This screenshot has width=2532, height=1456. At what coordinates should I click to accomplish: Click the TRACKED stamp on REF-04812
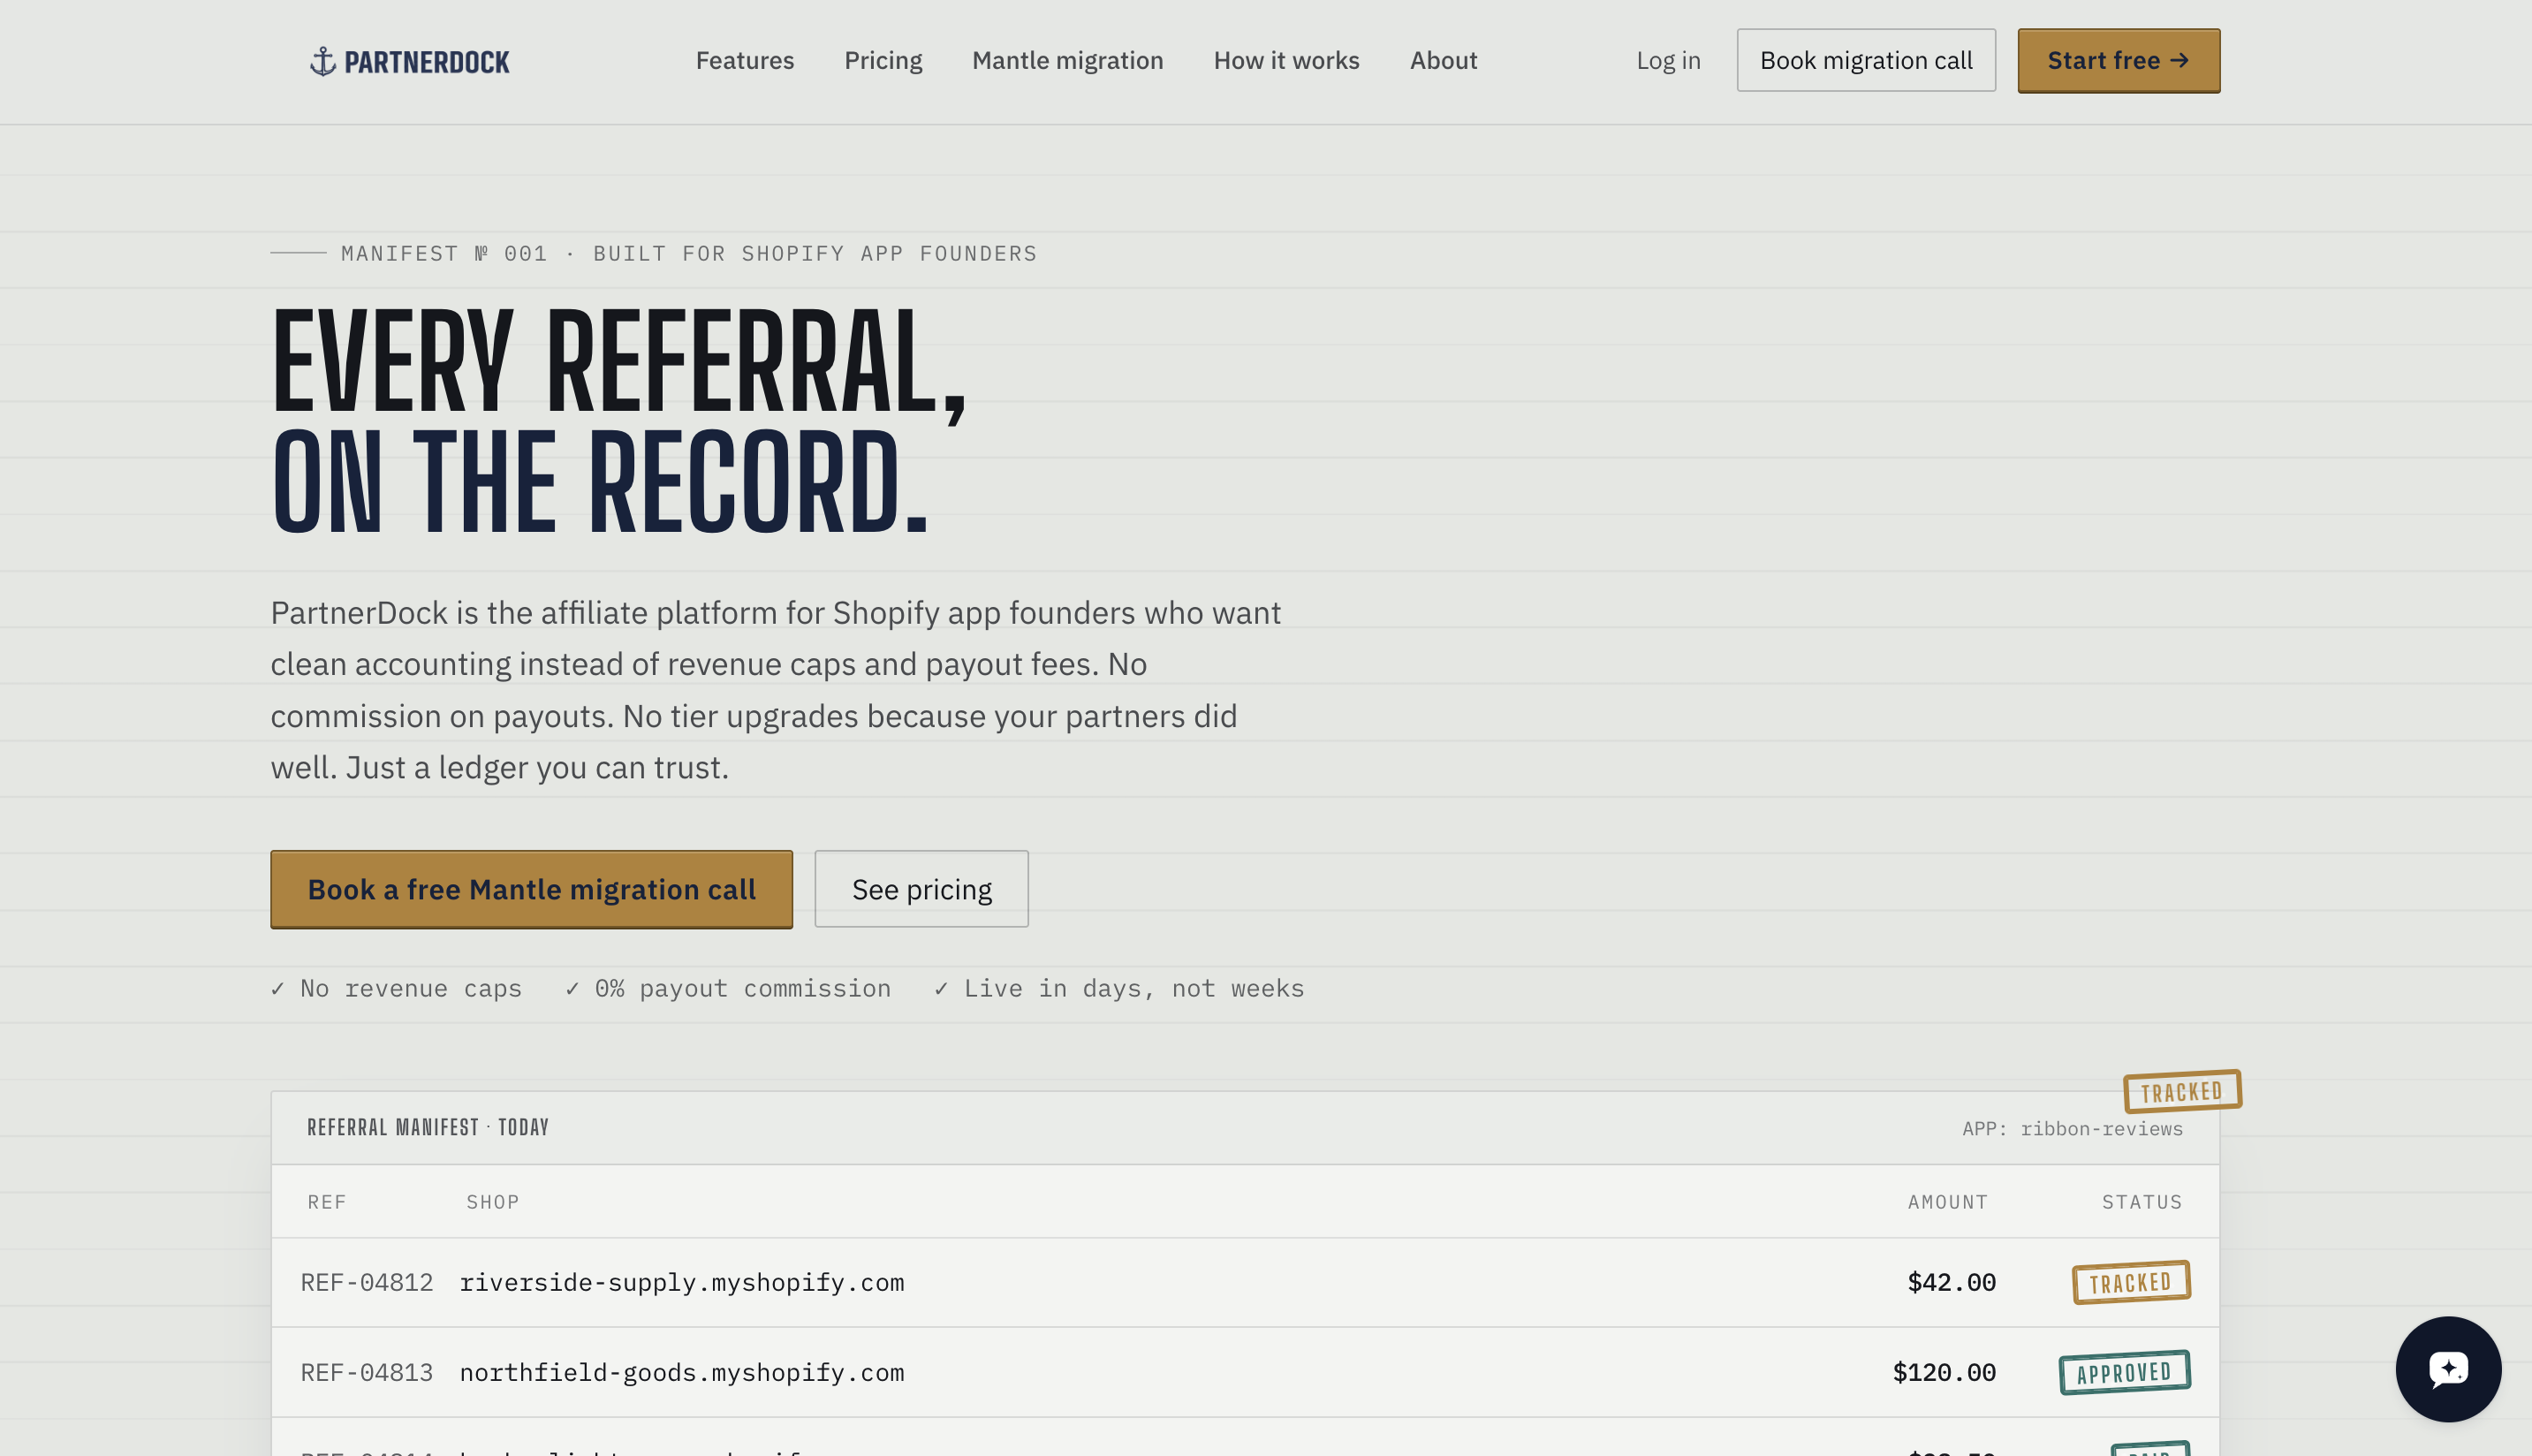click(x=2131, y=1282)
